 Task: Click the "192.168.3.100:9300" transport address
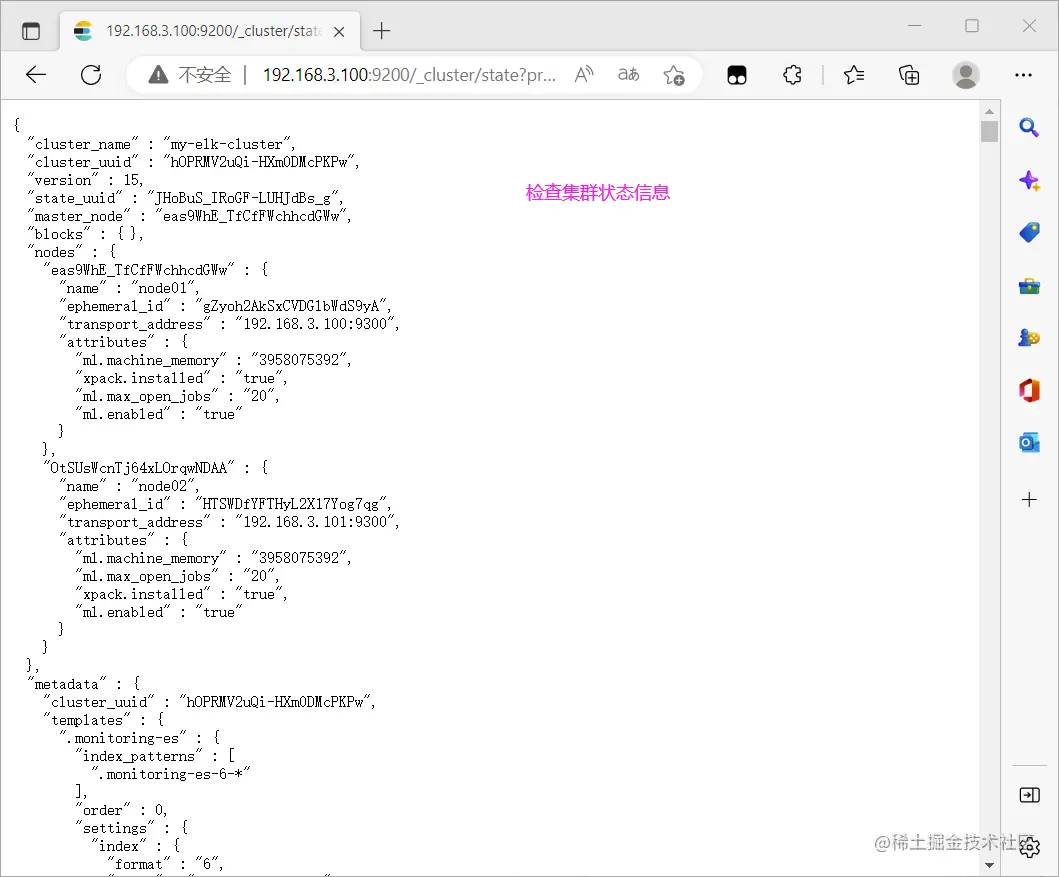(x=315, y=324)
